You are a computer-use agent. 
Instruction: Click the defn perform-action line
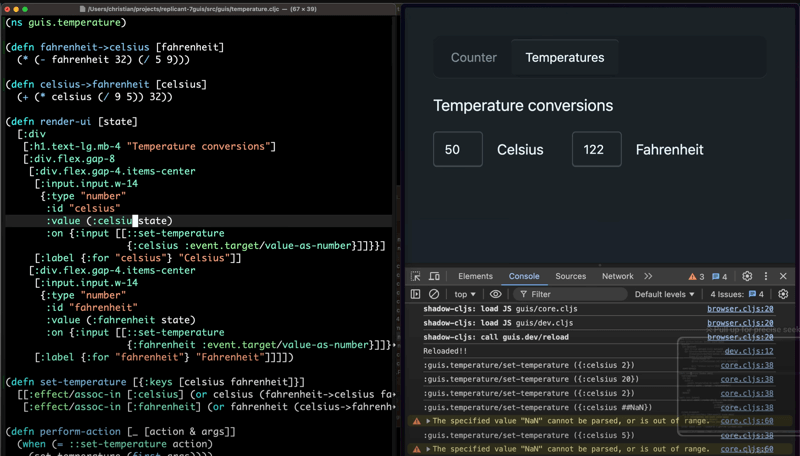[x=120, y=432]
